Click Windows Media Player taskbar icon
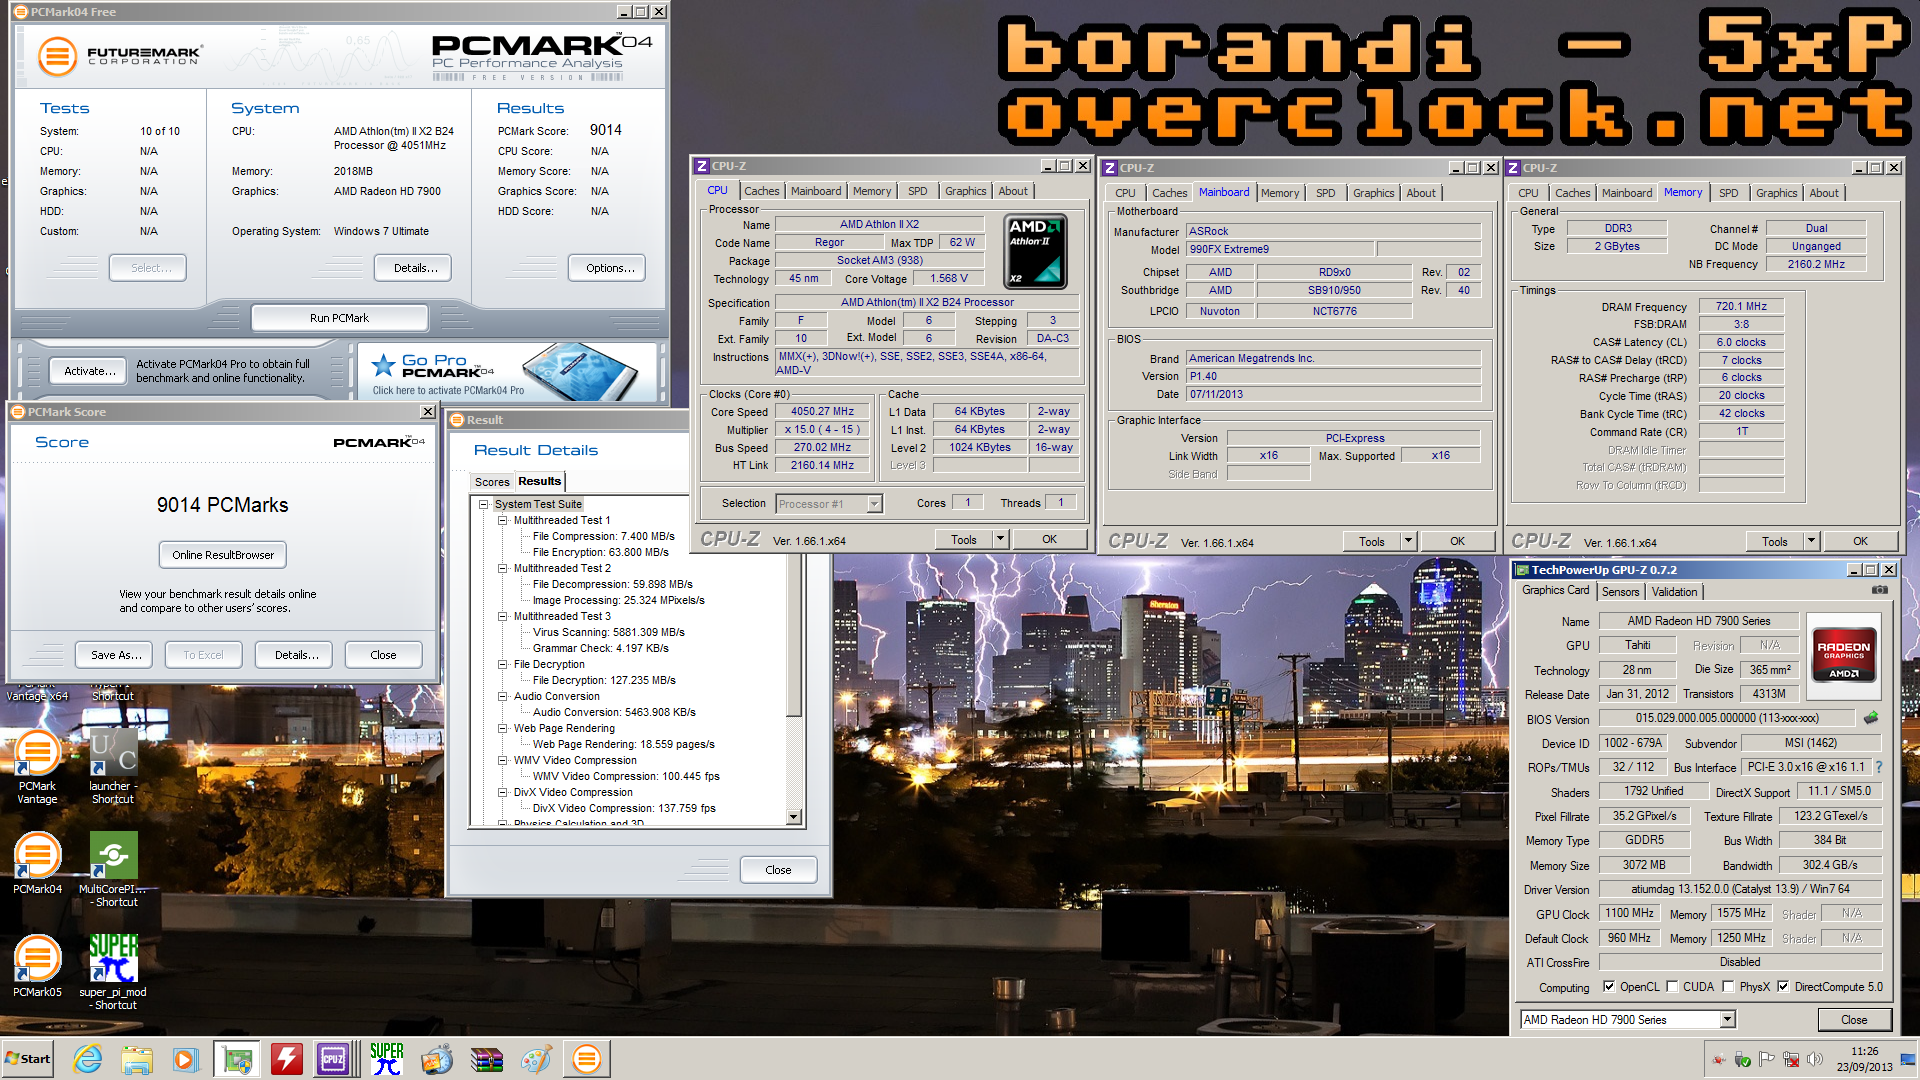 (185, 1059)
